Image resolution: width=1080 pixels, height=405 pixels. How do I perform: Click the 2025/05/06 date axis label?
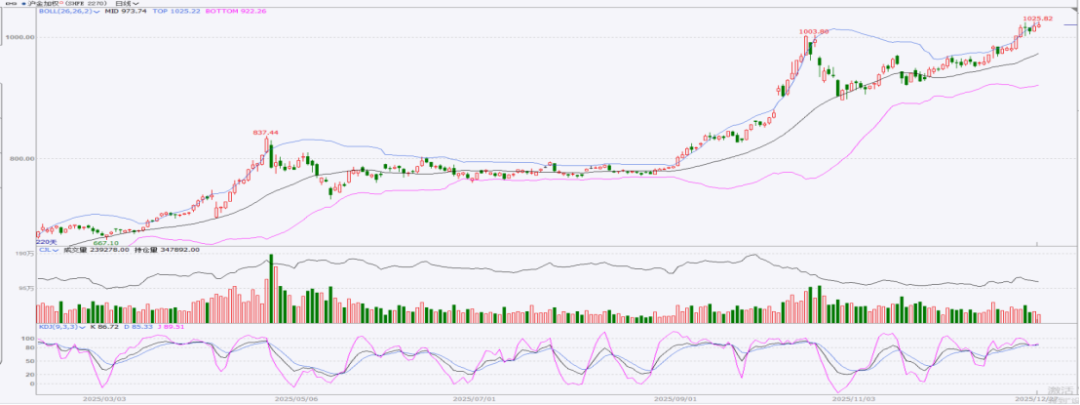[x=297, y=398]
